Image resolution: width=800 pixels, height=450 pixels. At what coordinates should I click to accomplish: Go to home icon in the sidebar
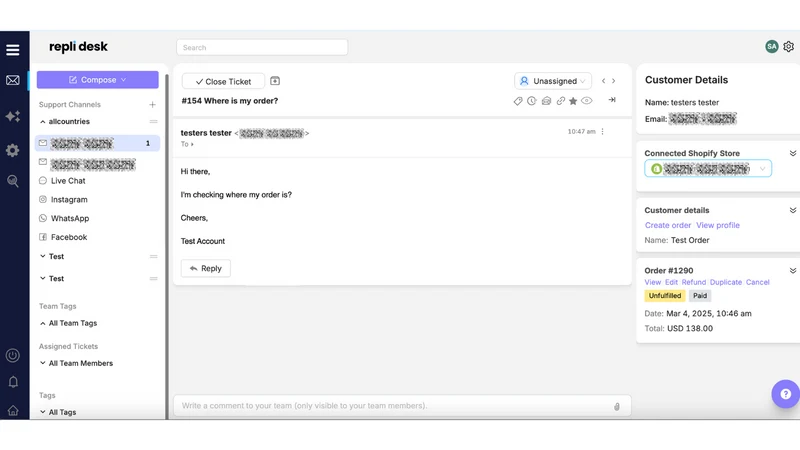(13, 410)
